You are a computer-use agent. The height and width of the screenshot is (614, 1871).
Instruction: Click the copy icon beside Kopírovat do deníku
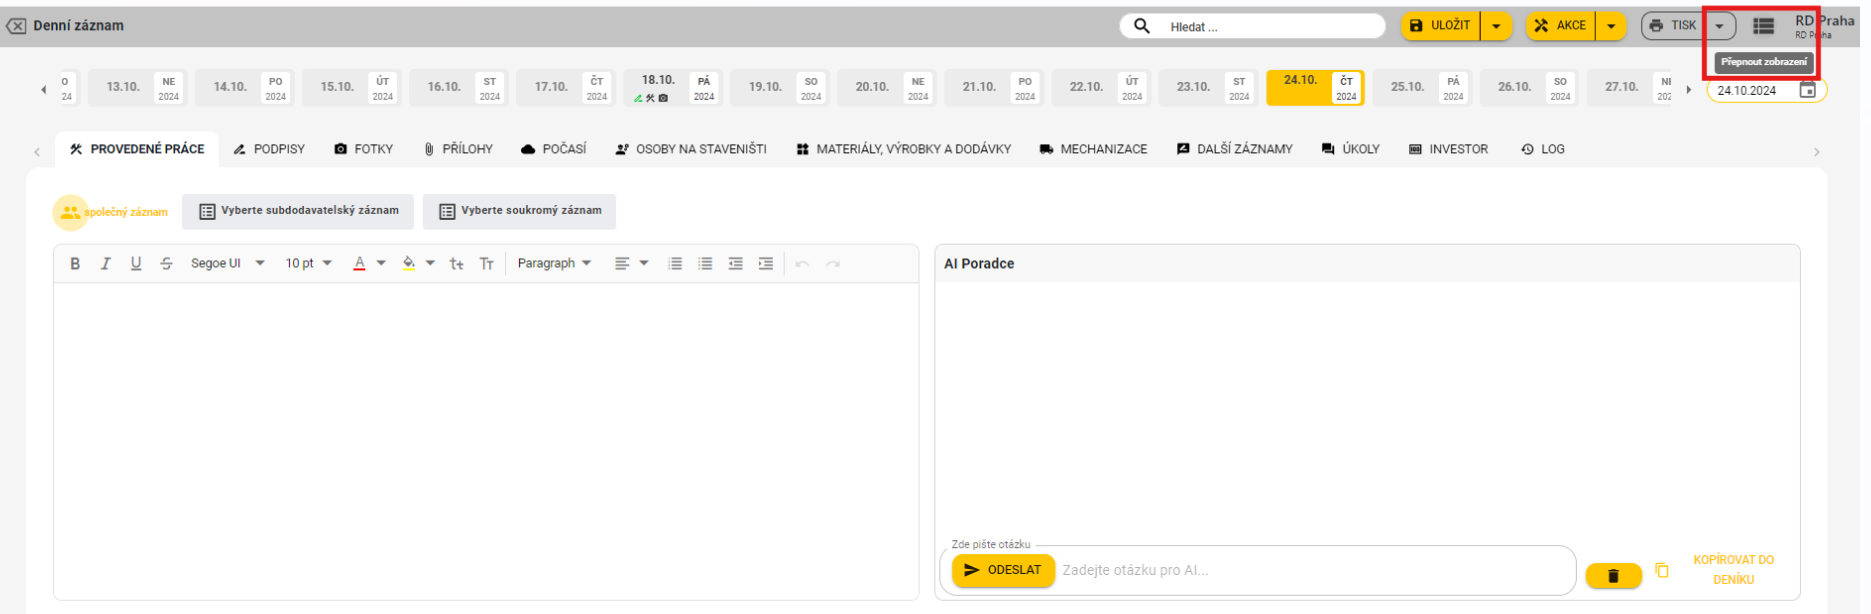coord(1662,570)
